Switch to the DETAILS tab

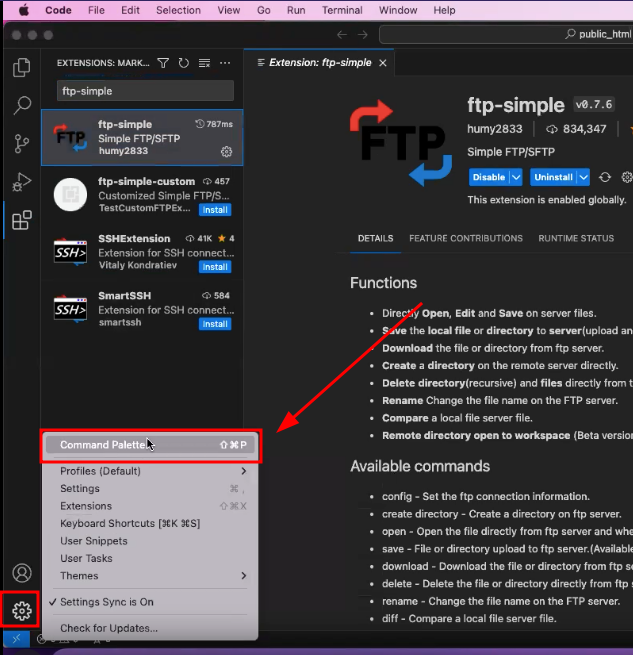point(375,239)
